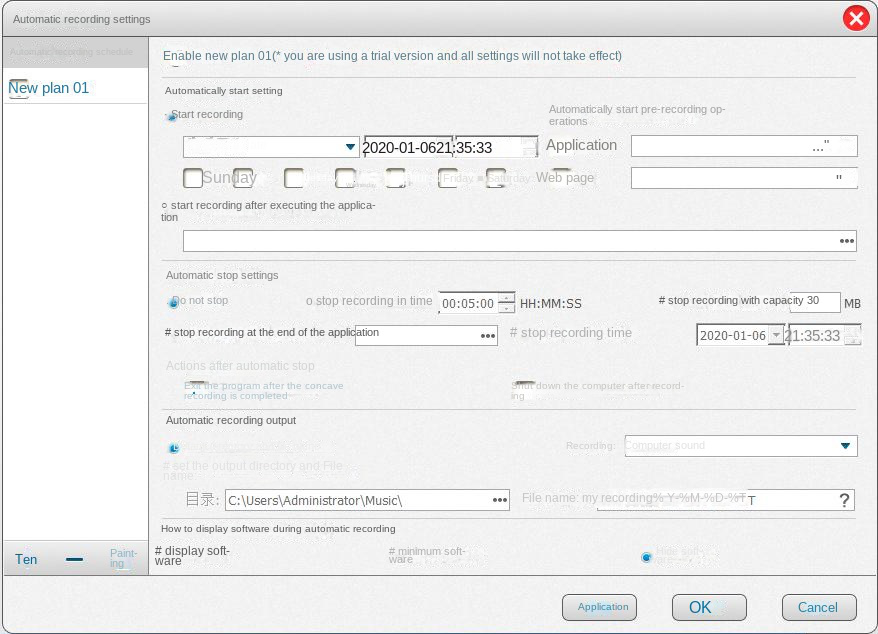Image resolution: width=878 pixels, height=634 pixels.
Task: Select 'New plan 01' in the sidebar
Action: click(x=47, y=88)
